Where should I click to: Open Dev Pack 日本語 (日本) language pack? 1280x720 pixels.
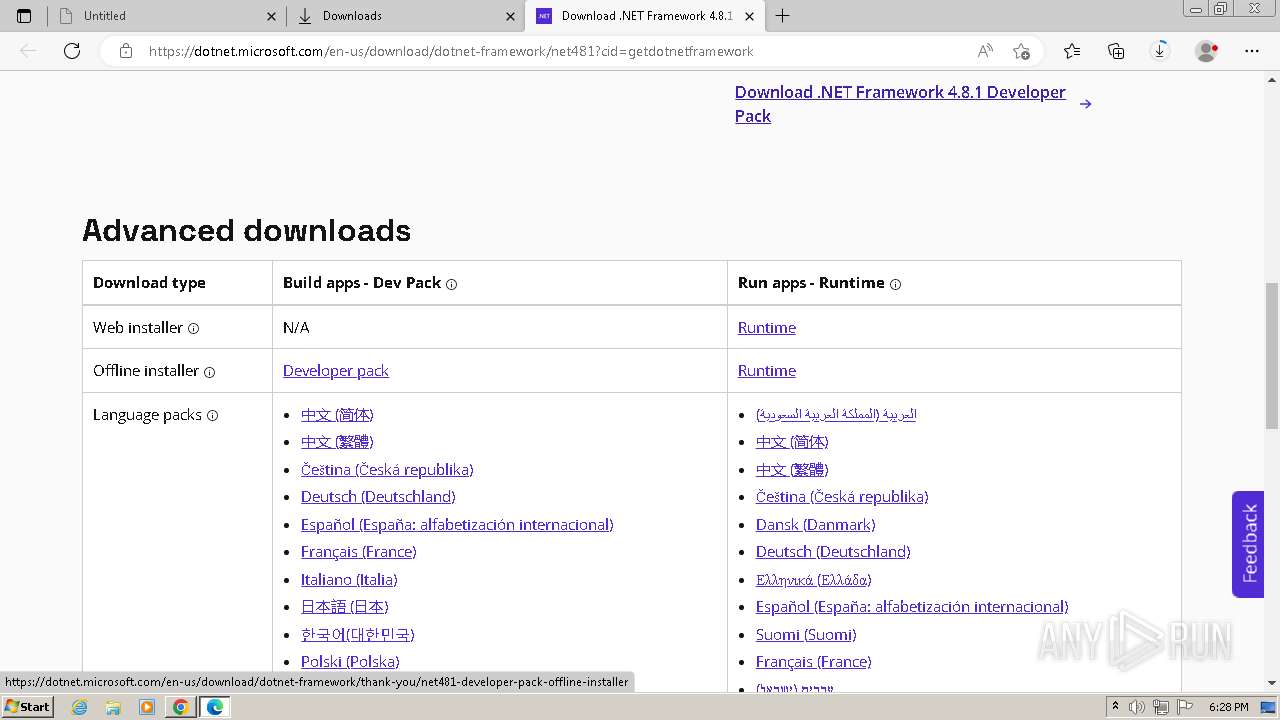tap(345, 606)
